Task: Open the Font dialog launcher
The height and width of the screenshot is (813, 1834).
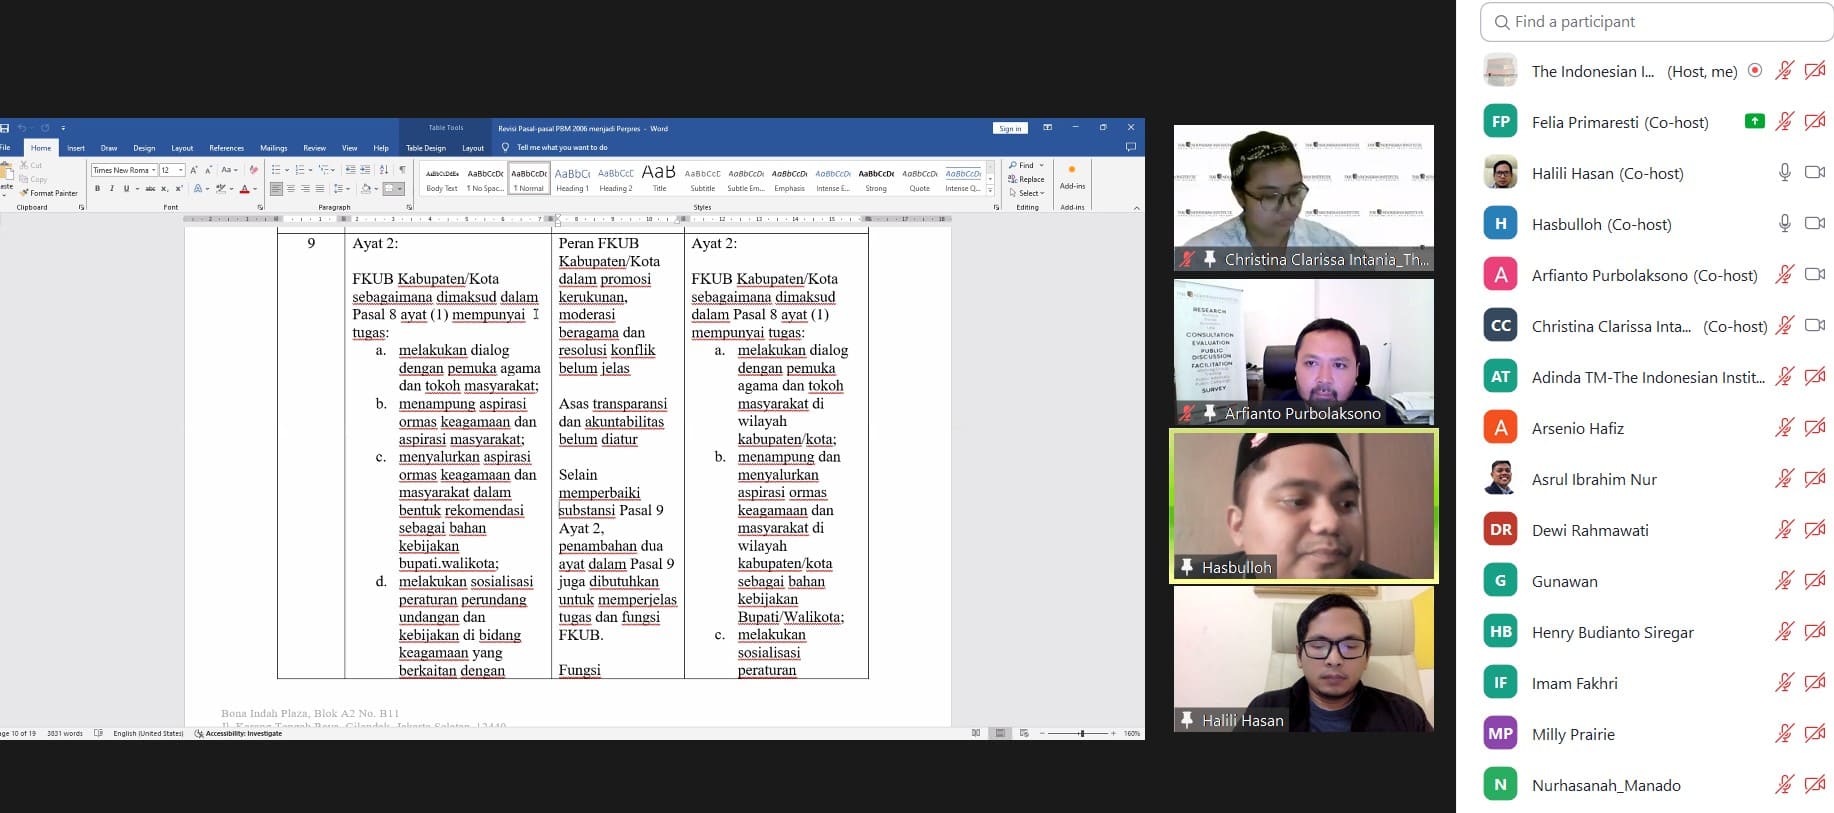Action: [260, 207]
